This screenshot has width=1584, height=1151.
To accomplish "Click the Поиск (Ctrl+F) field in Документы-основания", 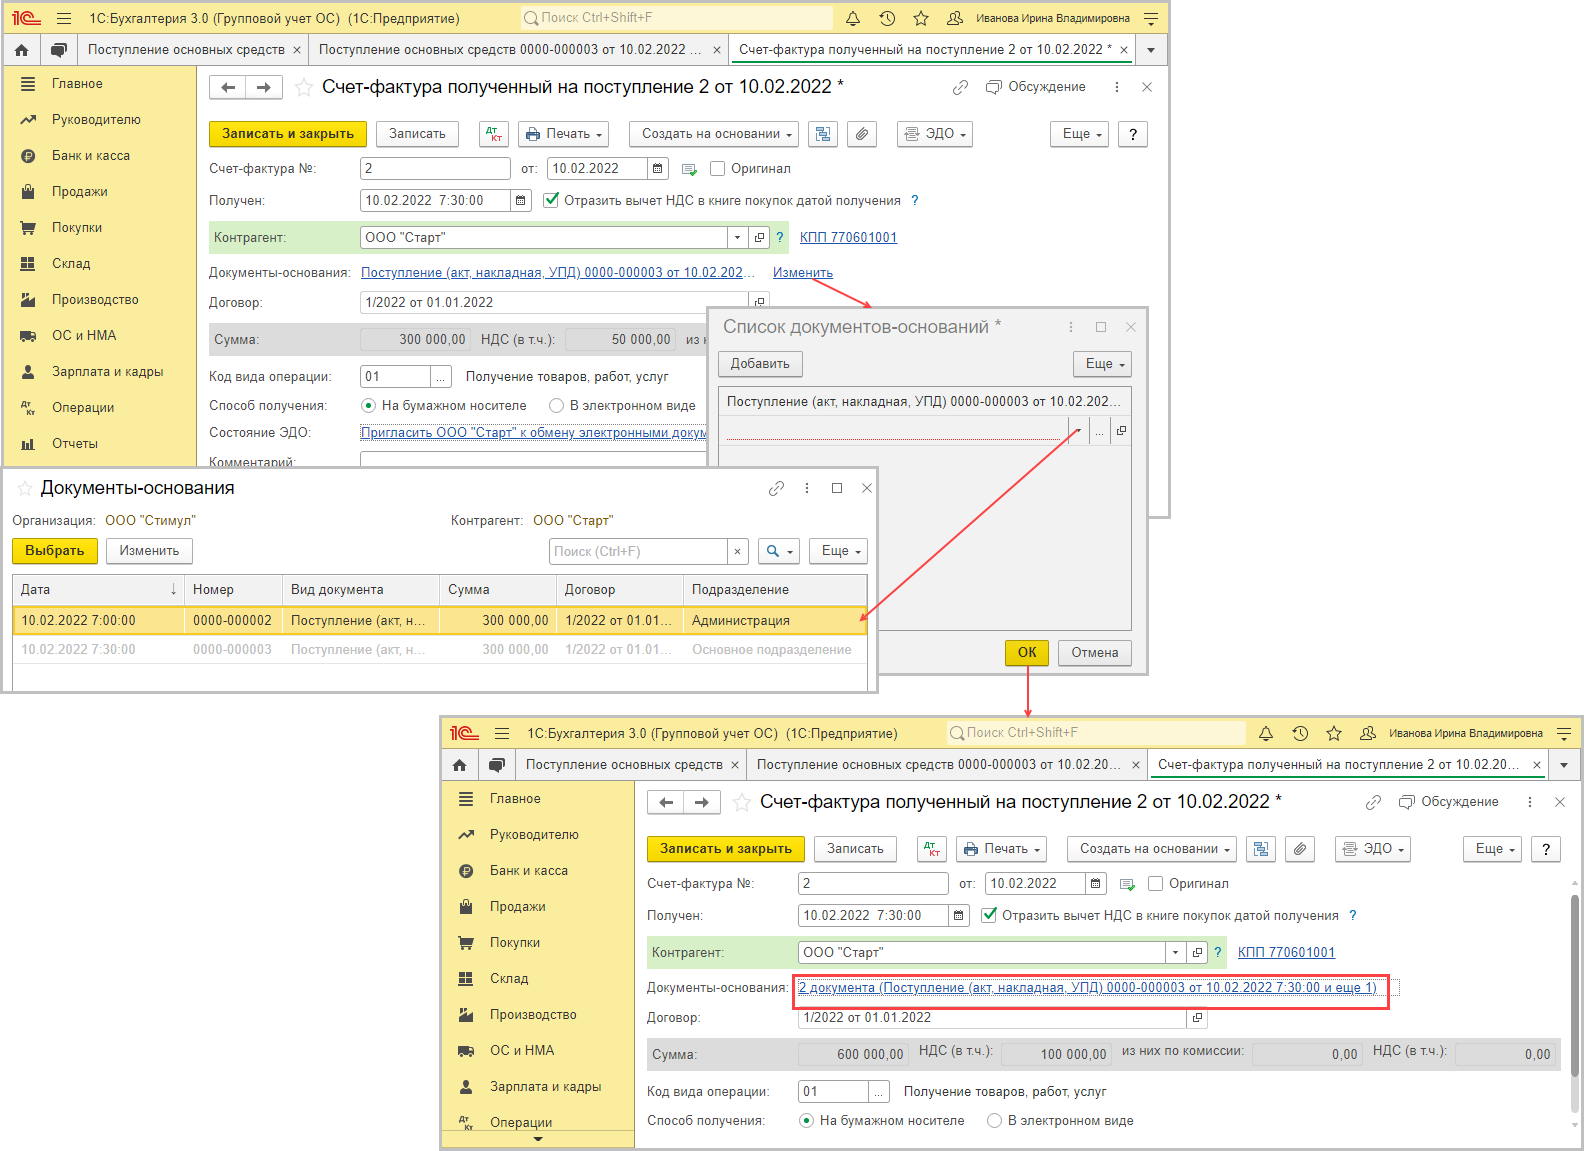I will [639, 551].
